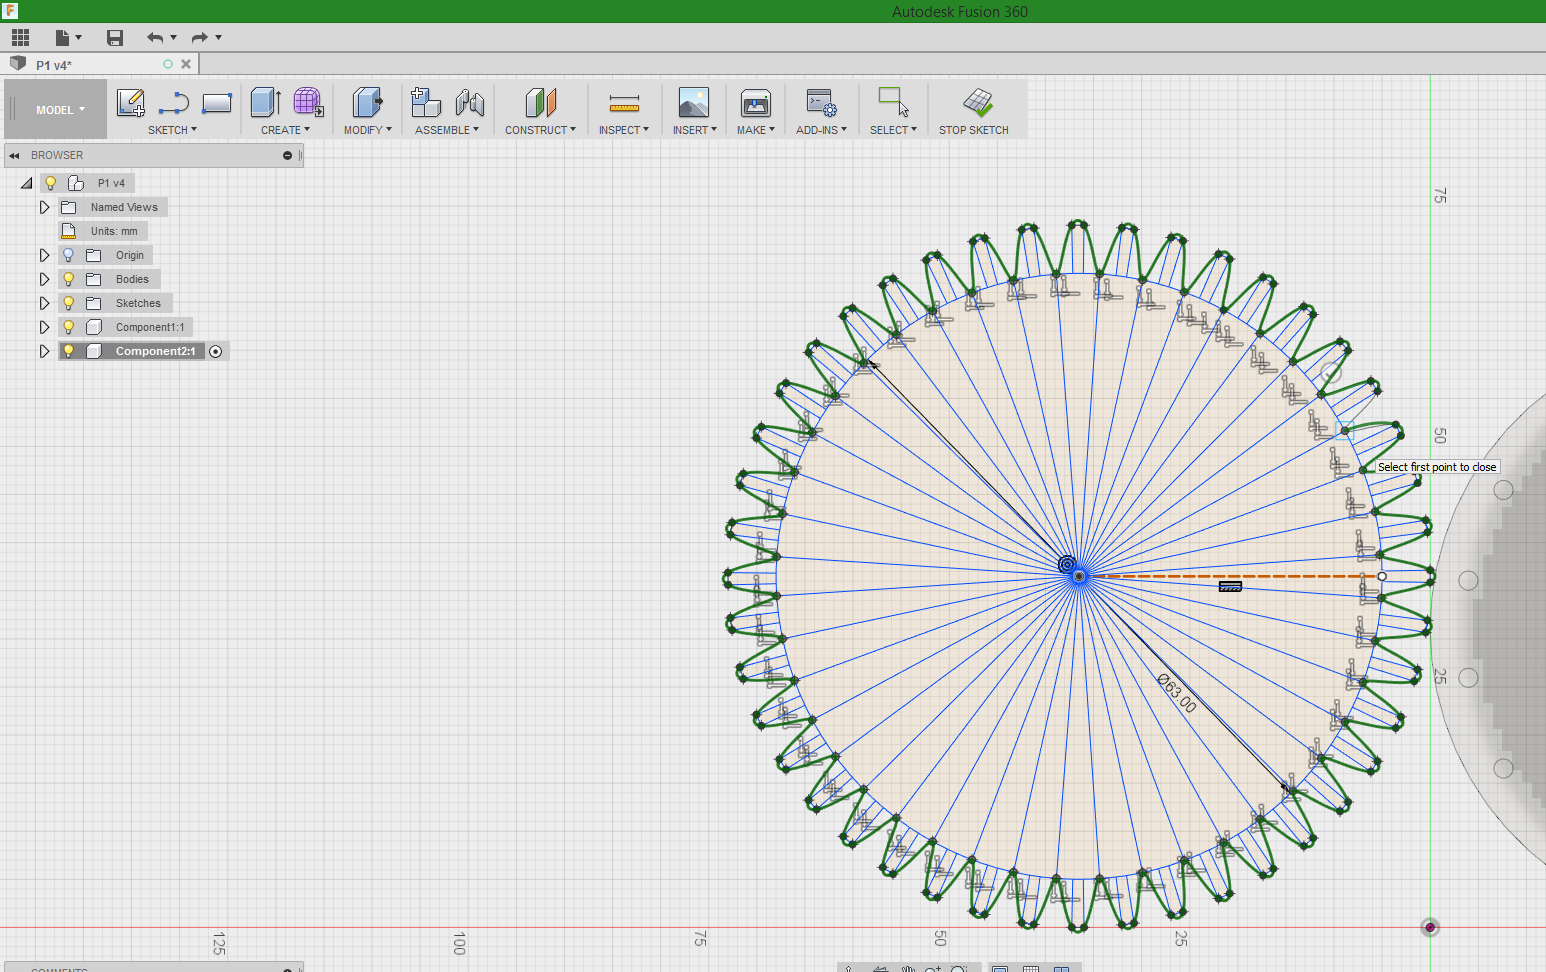Viewport: 1546px width, 972px height.
Task: Collapse the P1 v4 root node
Action: click(x=27, y=183)
